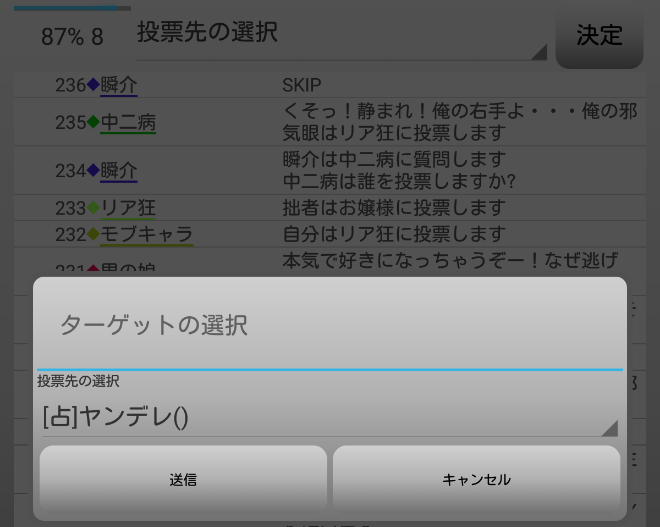Tap the SKIP message in row 236
660x527 pixels.
coord(302,86)
